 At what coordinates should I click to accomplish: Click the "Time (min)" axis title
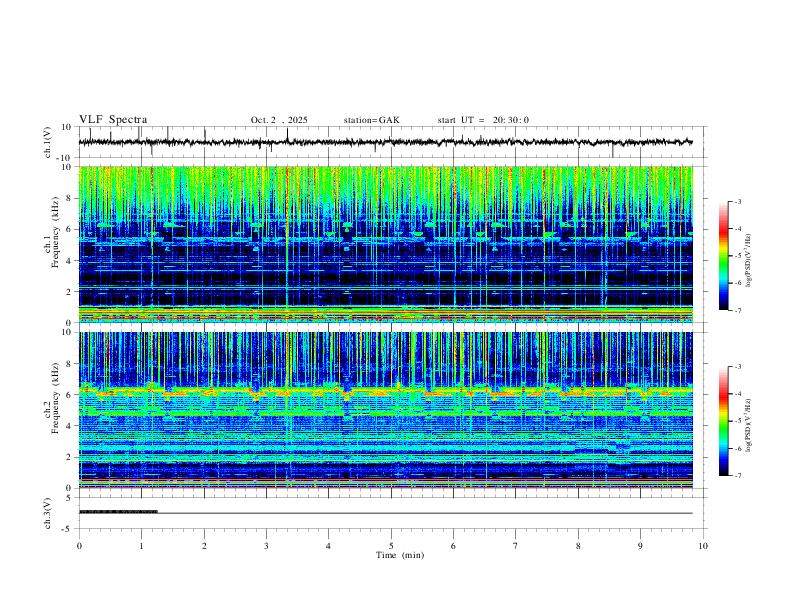click(400, 555)
